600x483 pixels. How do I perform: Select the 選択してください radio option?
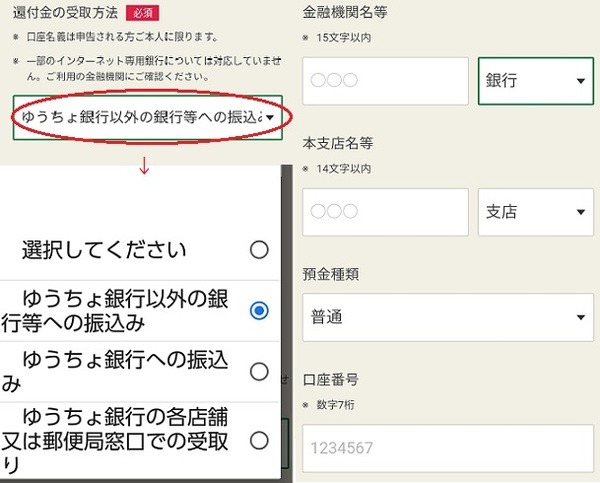click(x=259, y=250)
